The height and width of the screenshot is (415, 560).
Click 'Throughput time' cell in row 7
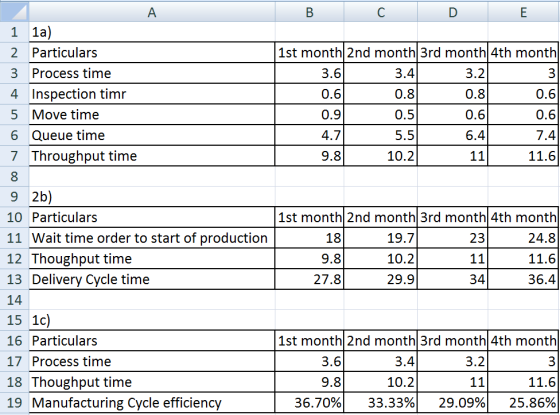152,156
